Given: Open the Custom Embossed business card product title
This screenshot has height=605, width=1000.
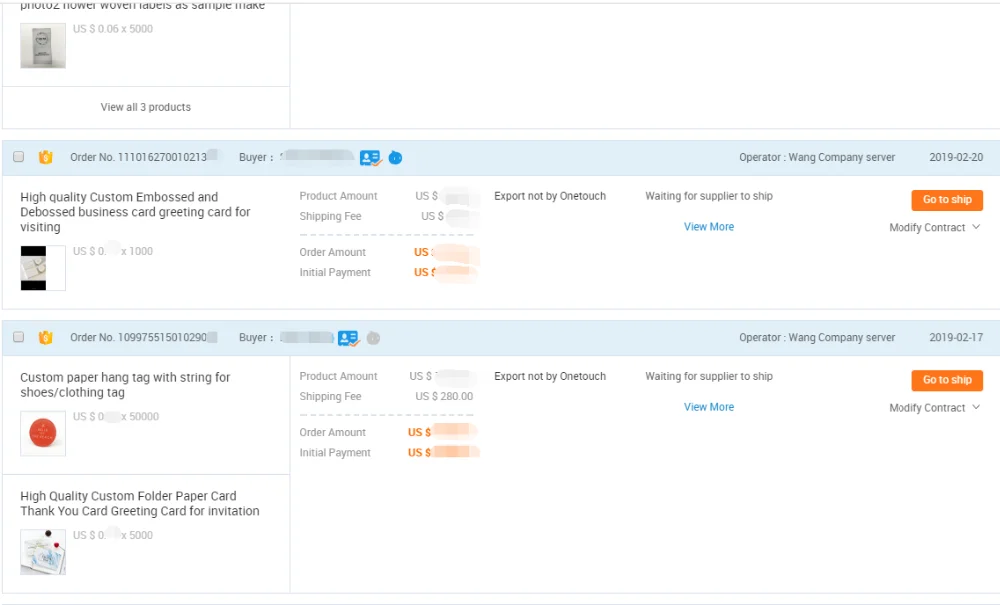Looking at the screenshot, I should [x=135, y=212].
